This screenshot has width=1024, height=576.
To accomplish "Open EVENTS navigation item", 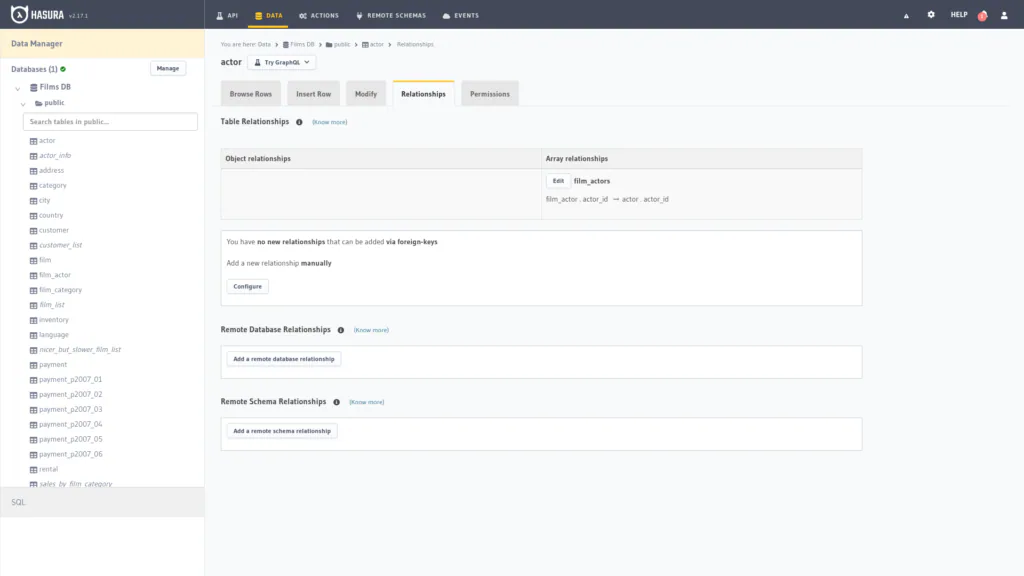I will tap(460, 15).
